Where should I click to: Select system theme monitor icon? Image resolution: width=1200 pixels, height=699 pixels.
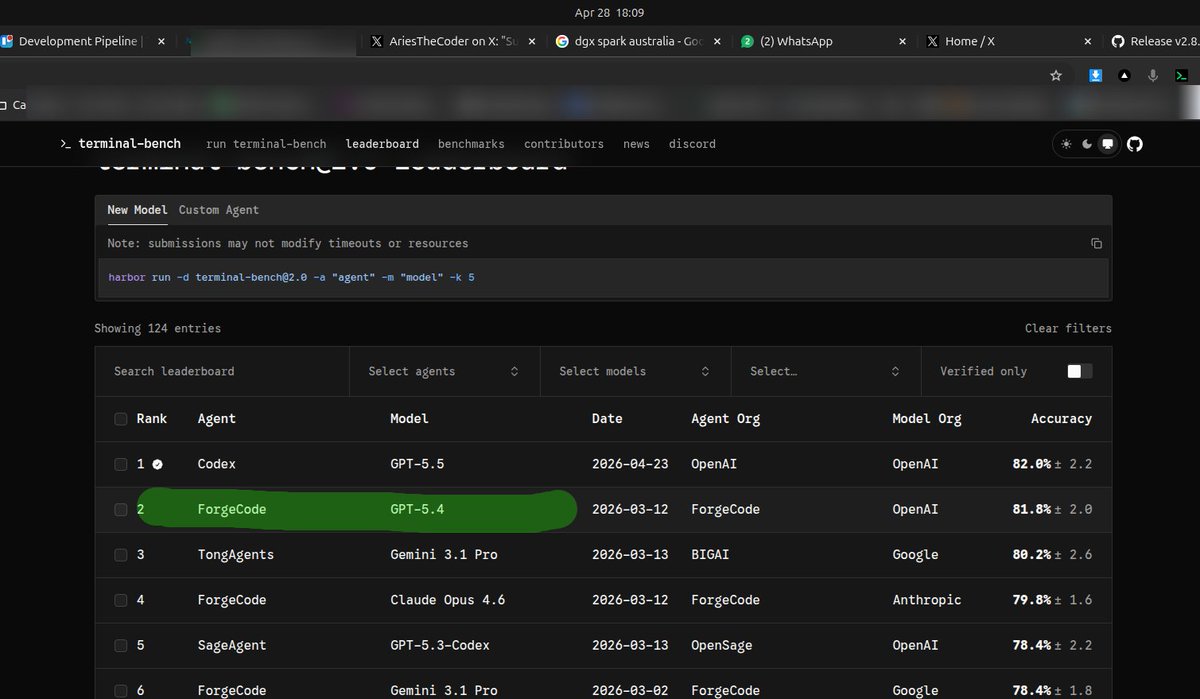coord(1107,144)
